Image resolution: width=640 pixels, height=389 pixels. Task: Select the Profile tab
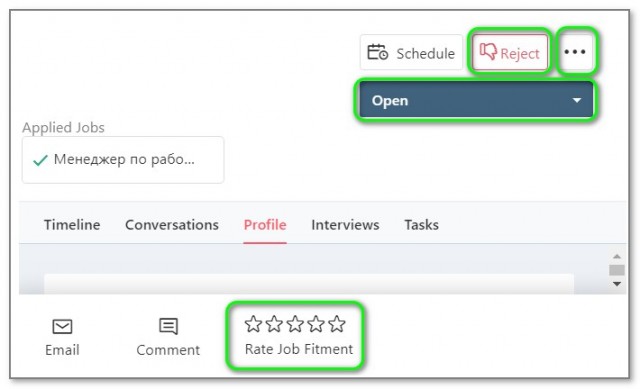click(265, 225)
